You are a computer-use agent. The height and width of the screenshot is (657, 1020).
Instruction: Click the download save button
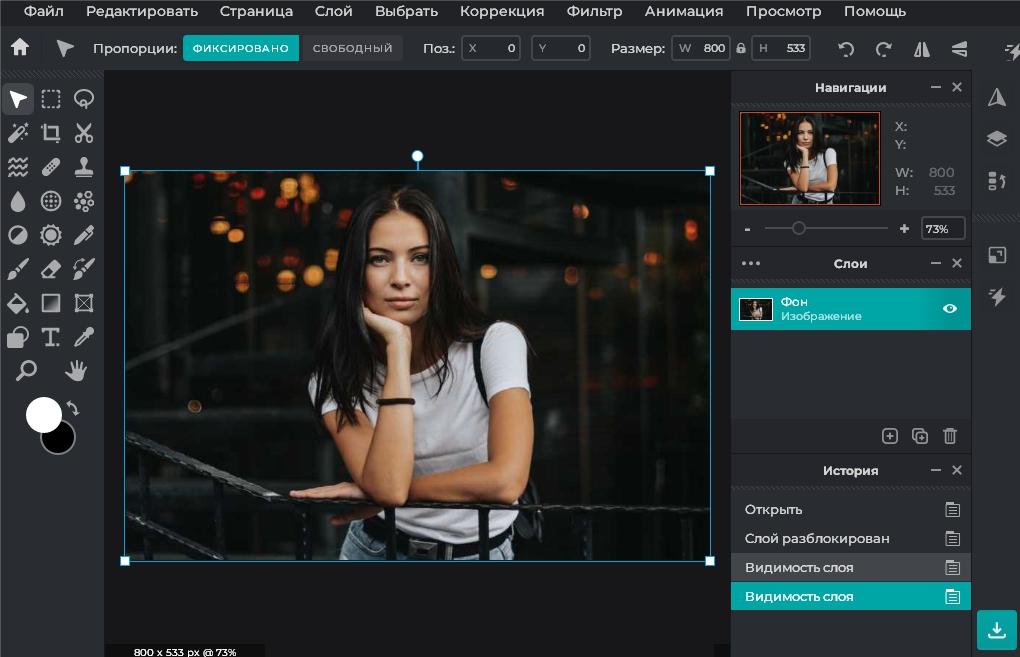coord(996,630)
